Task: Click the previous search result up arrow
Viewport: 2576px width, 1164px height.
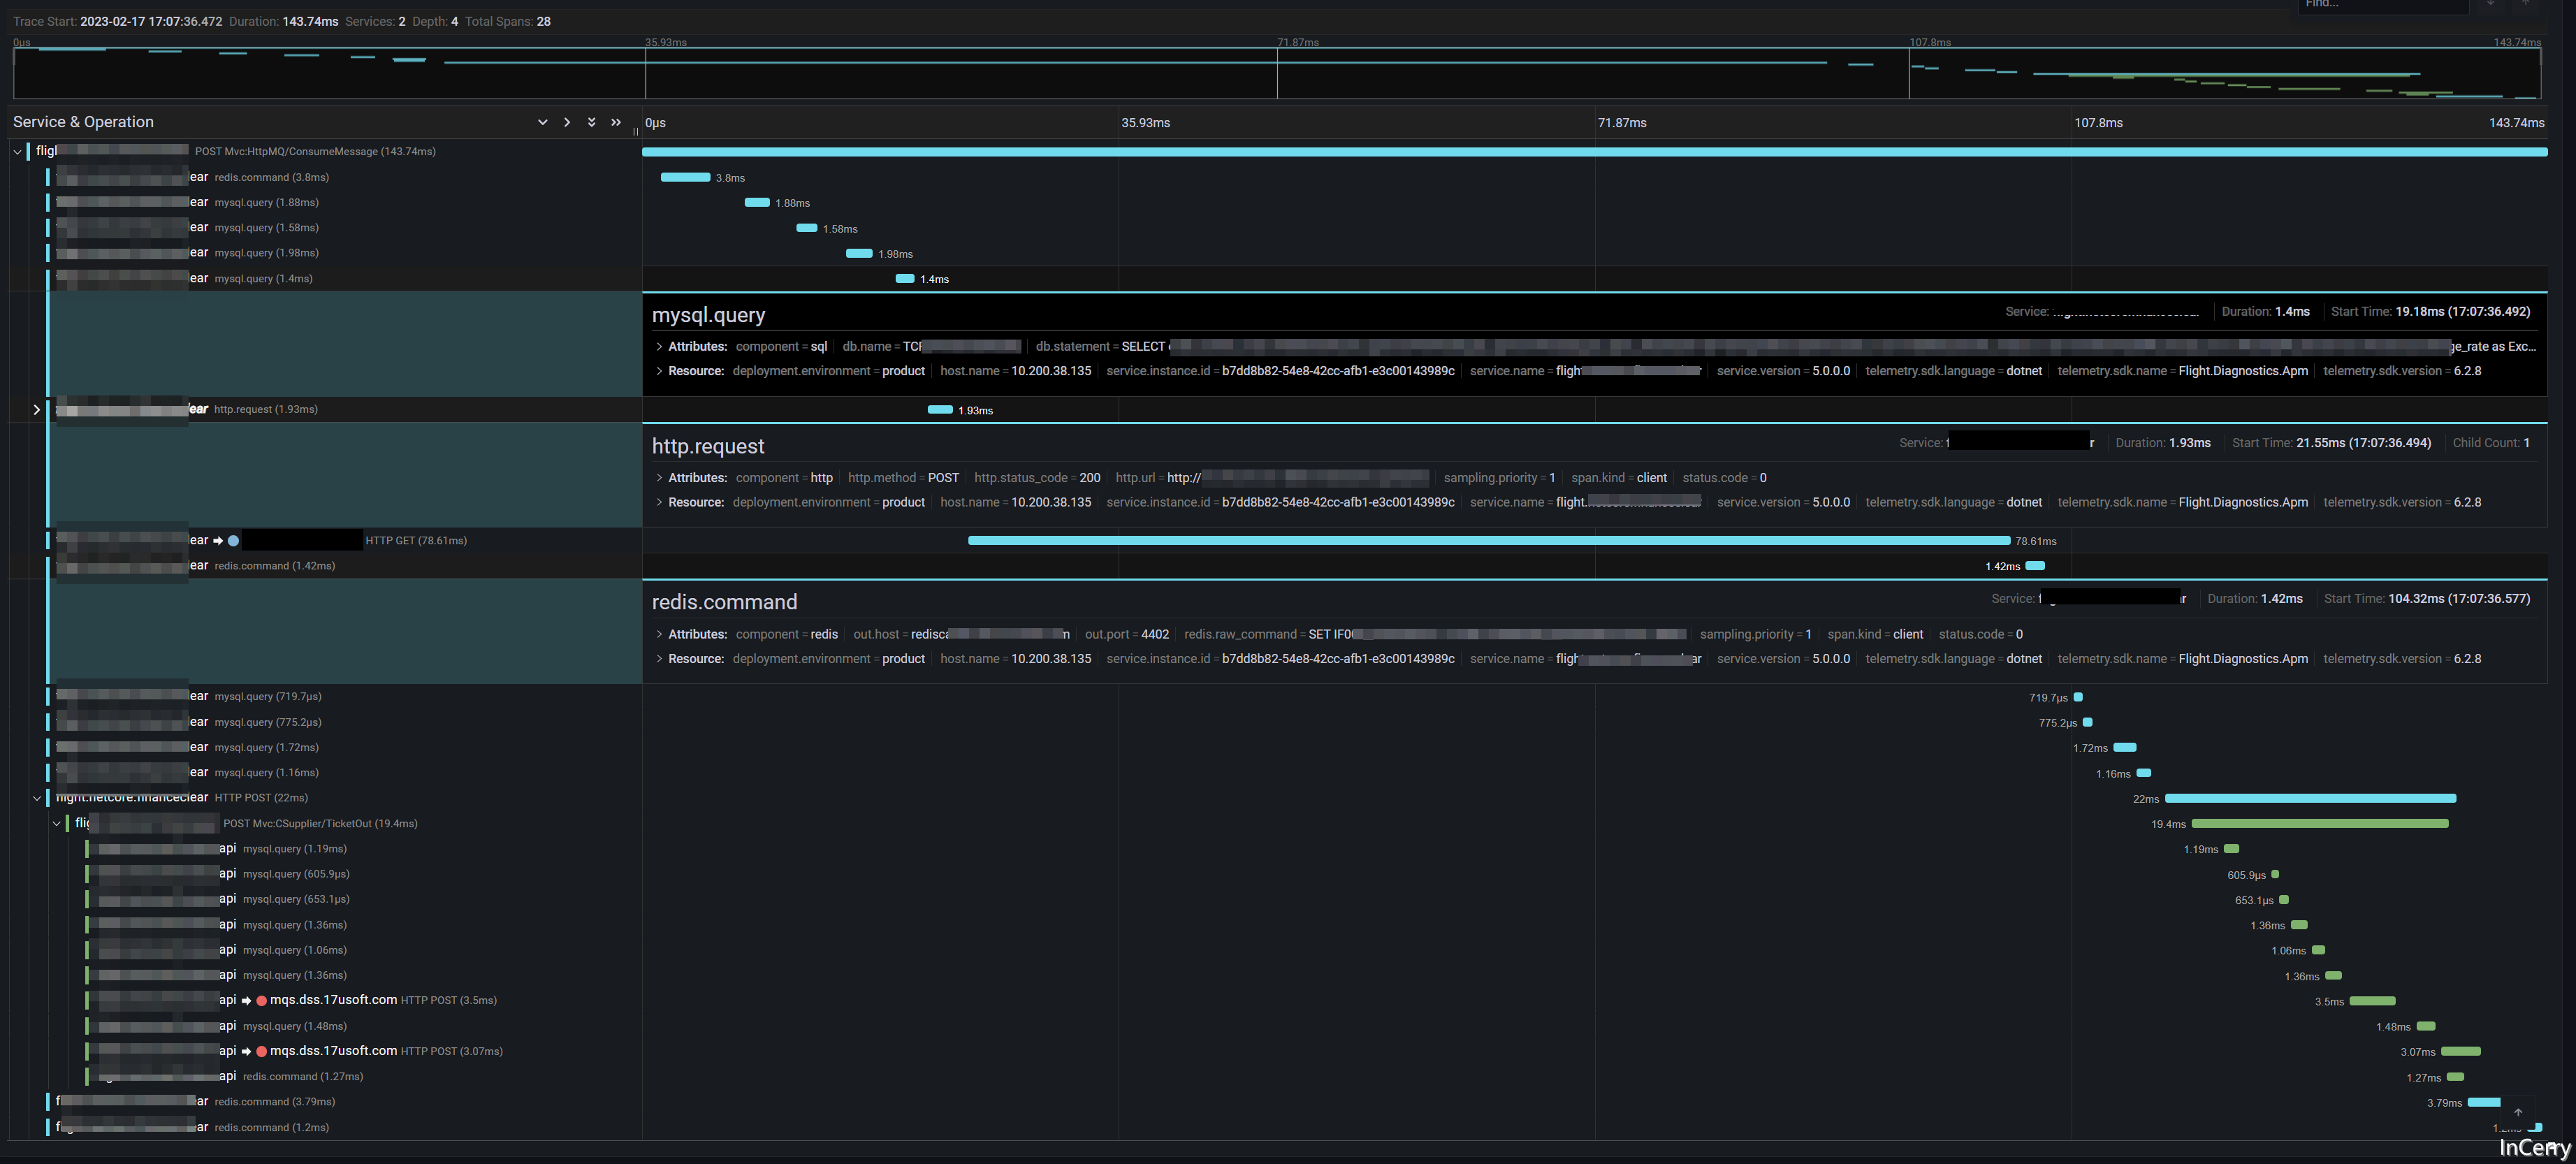Action: click(2524, 4)
